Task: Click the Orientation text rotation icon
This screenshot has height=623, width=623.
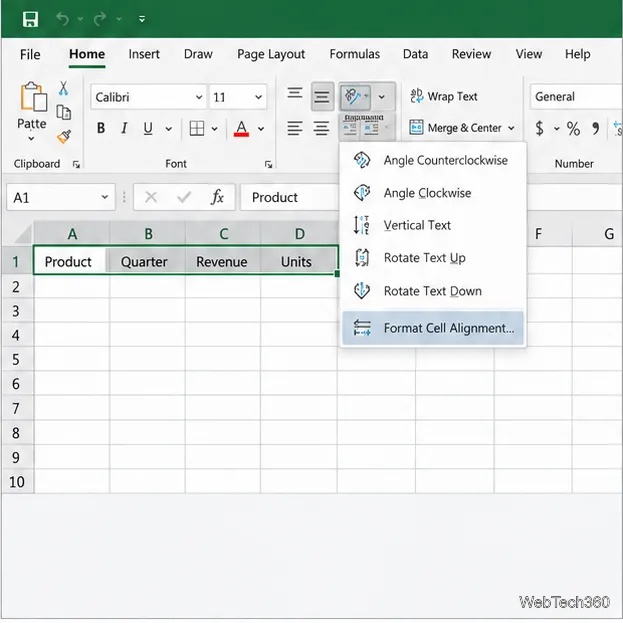Action: (x=354, y=96)
